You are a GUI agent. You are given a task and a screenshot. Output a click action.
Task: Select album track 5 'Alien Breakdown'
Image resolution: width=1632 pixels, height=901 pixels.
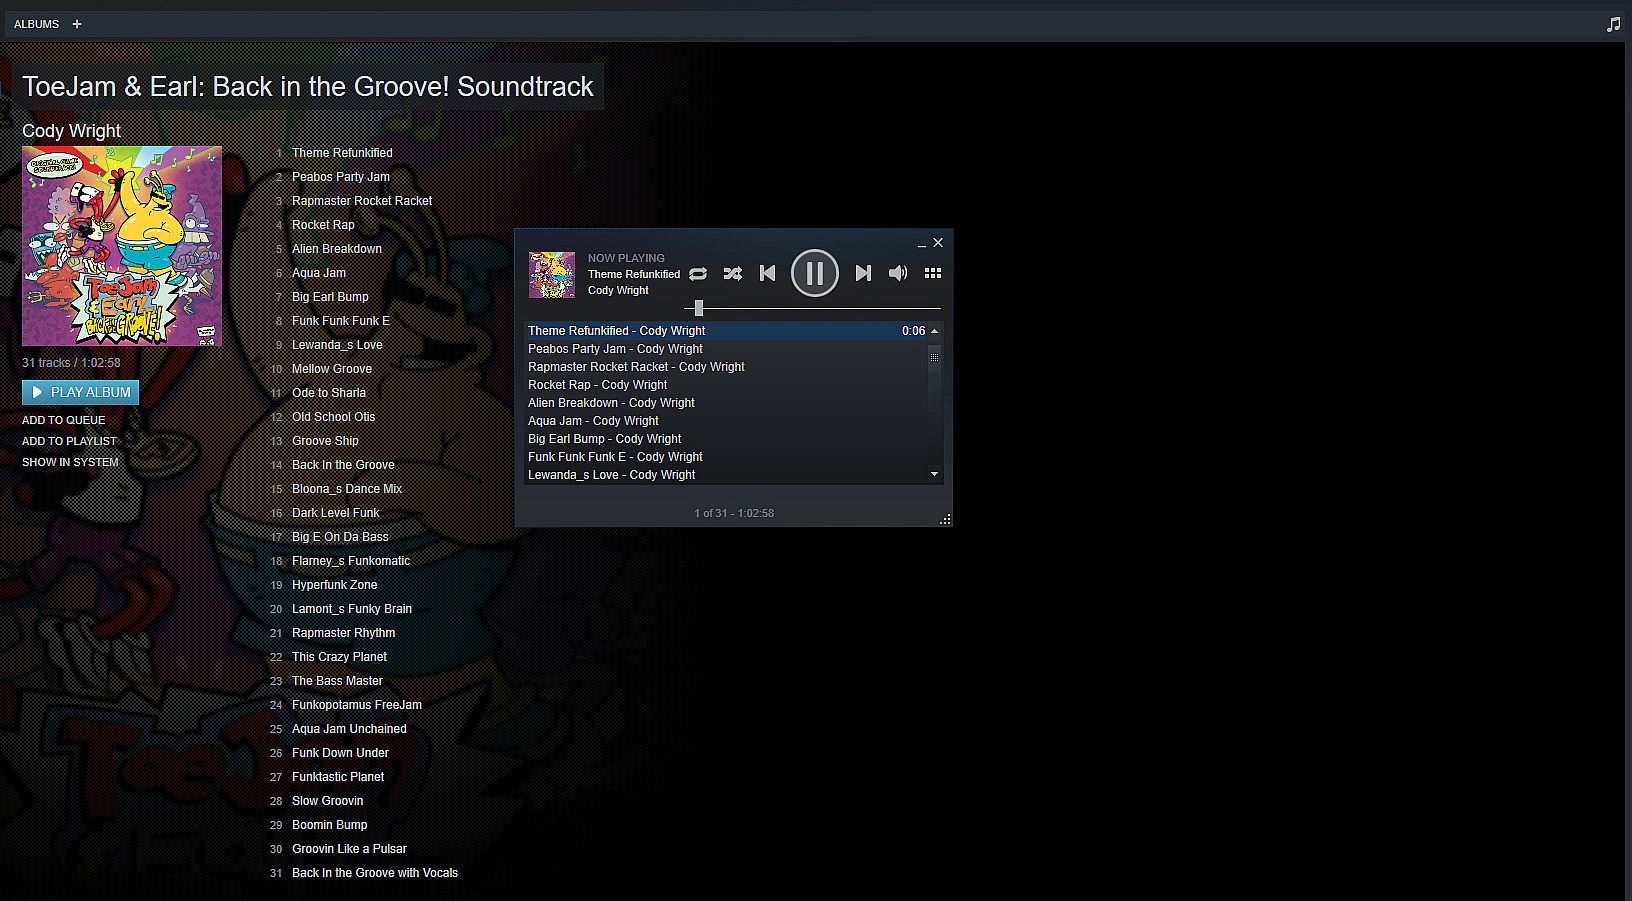tap(337, 249)
